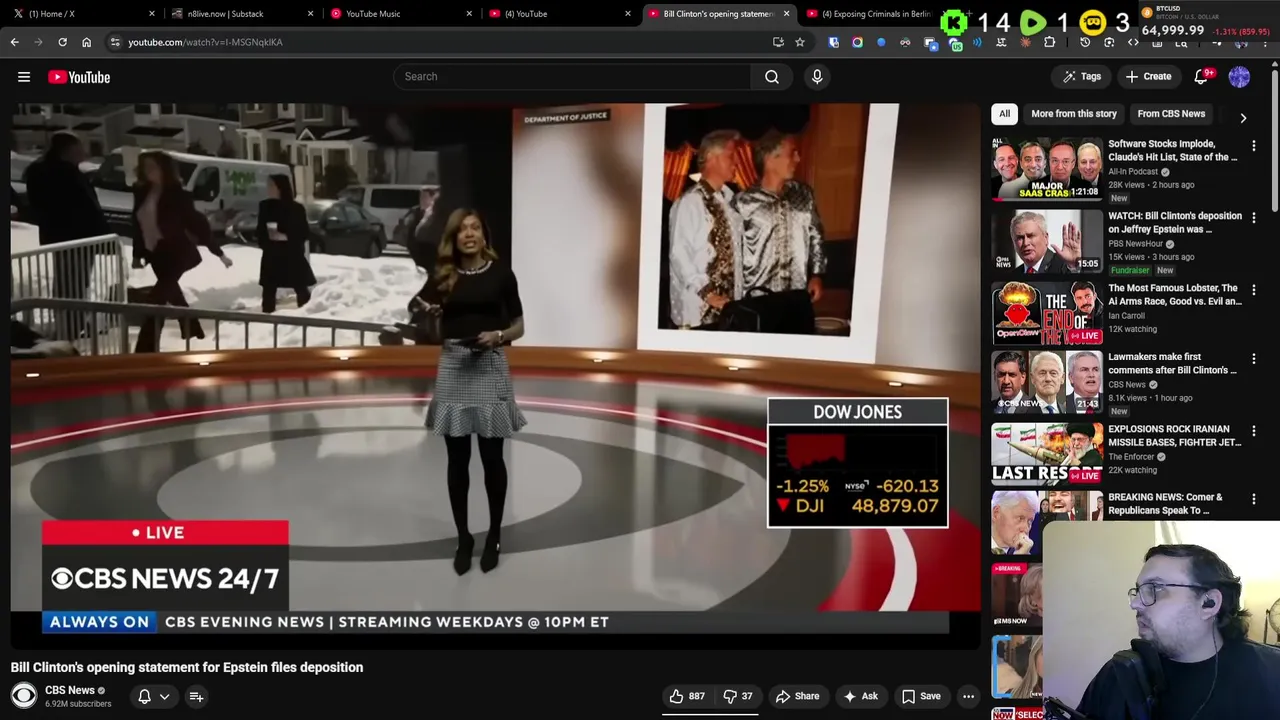
Task: Open the Software Stocks Implode thumbnail
Action: point(1047,169)
